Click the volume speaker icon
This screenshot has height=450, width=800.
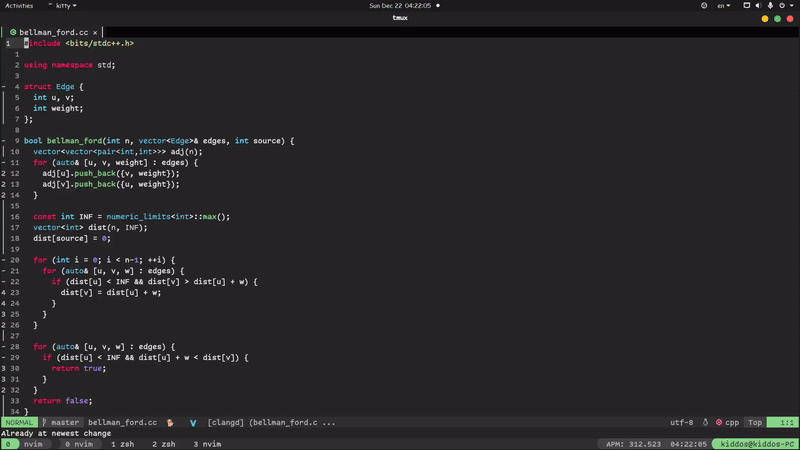(x=758, y=6)
